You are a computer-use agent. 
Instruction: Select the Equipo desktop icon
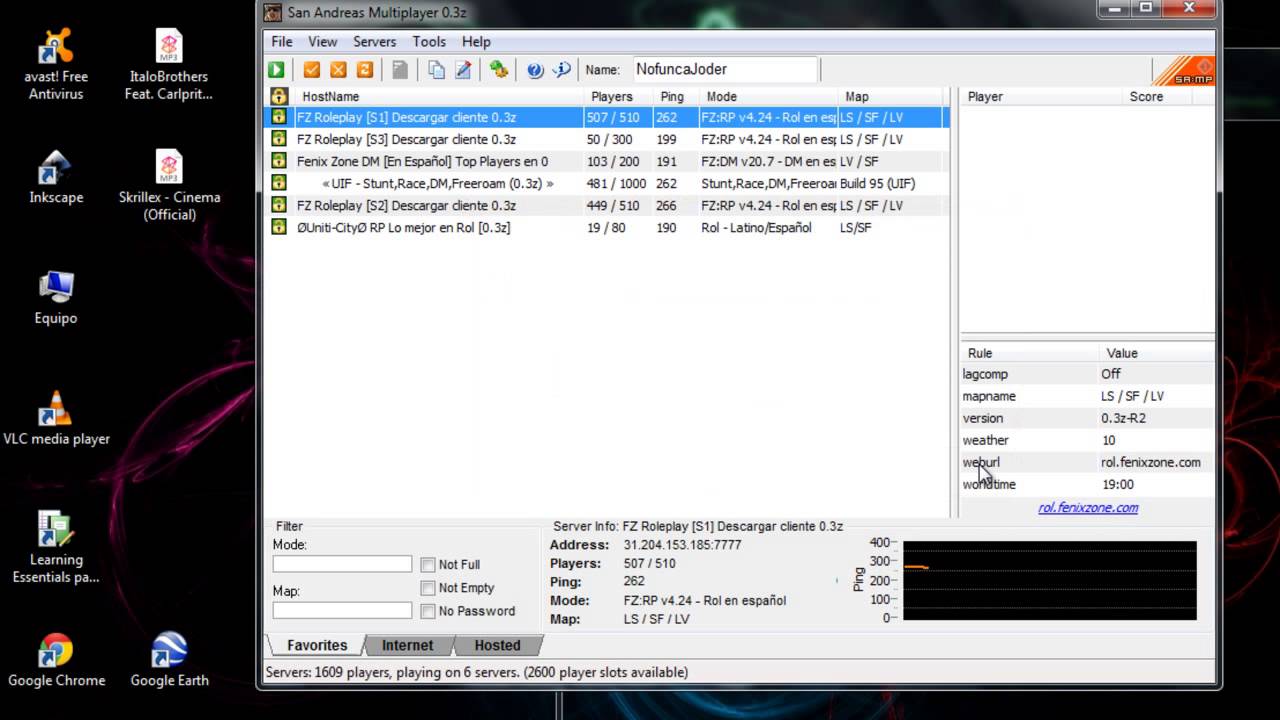pos(56,298)
